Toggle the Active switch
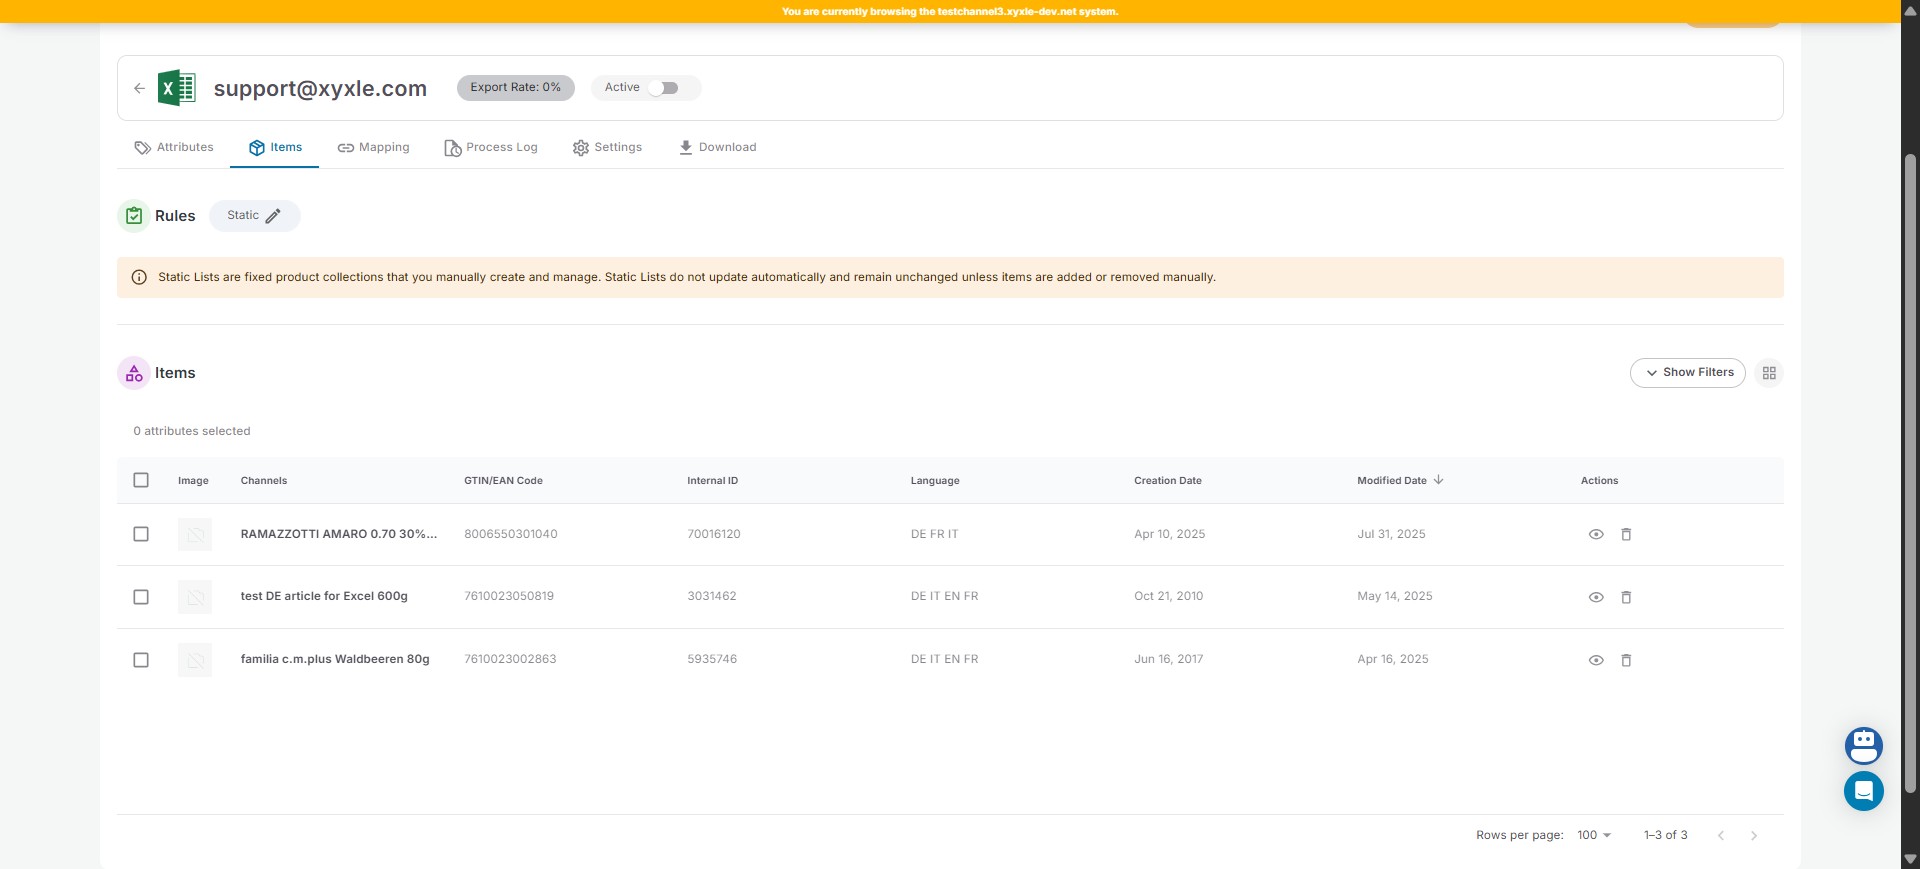Screen dimensions: 1920x869 coord(663,88)
